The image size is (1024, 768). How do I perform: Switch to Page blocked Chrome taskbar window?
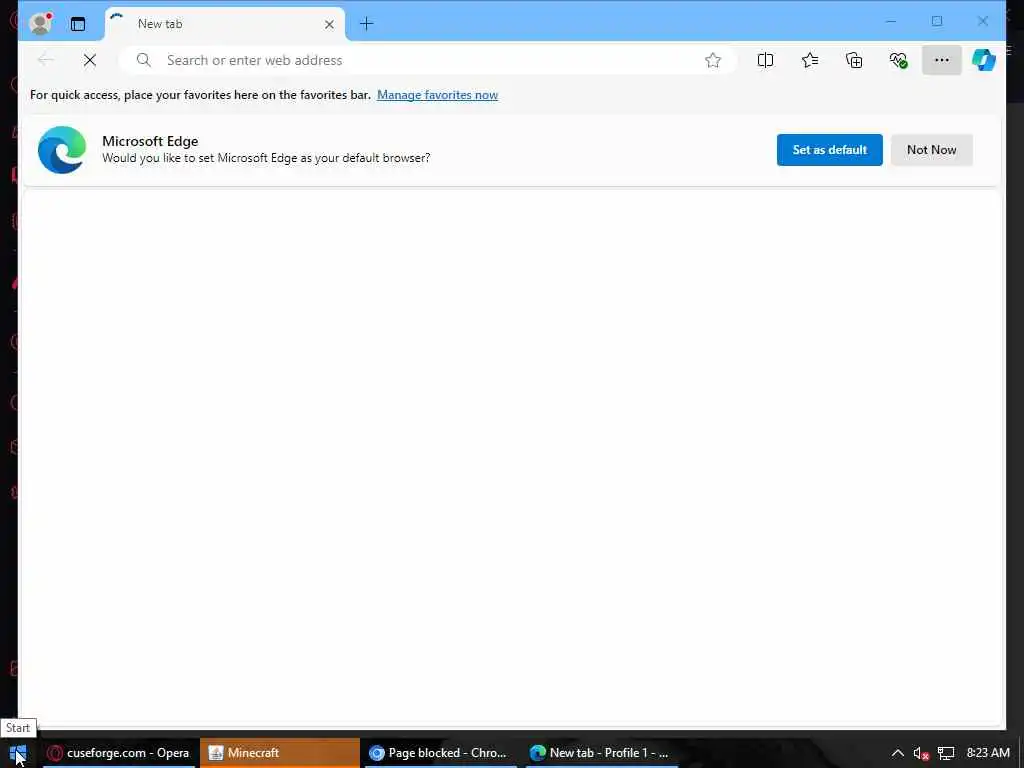[440, 753]
